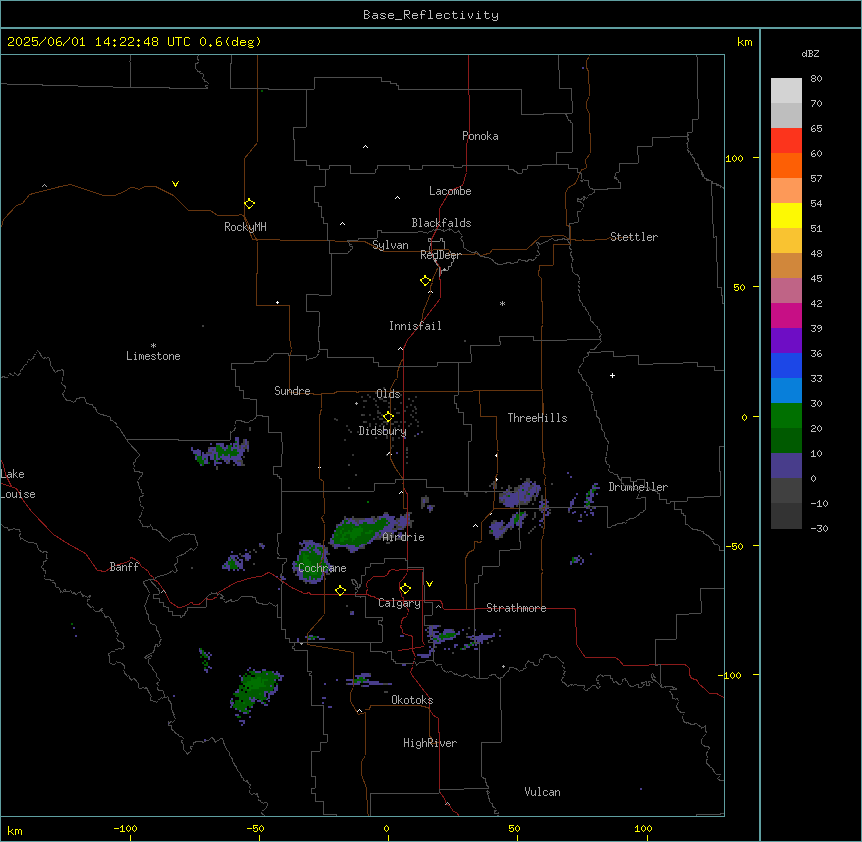Click the RockyMH label
This screenshot has height=842, width=862.
[x=245, y=227]
